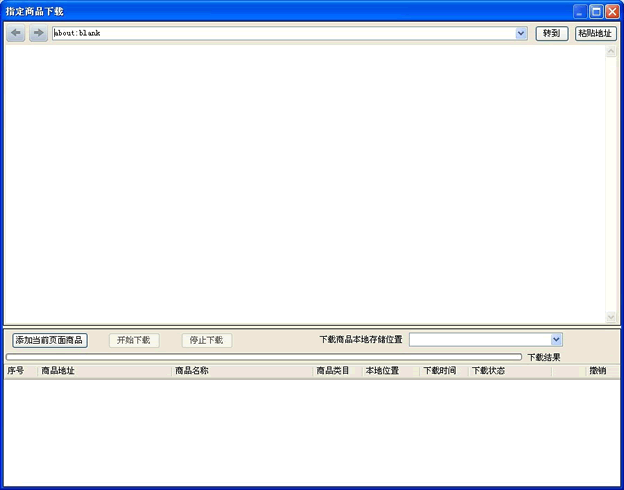Sort by the 商品类目 column header
This screenshot has width=624, height=490.
pyautogui.click(x=337, y=371)
